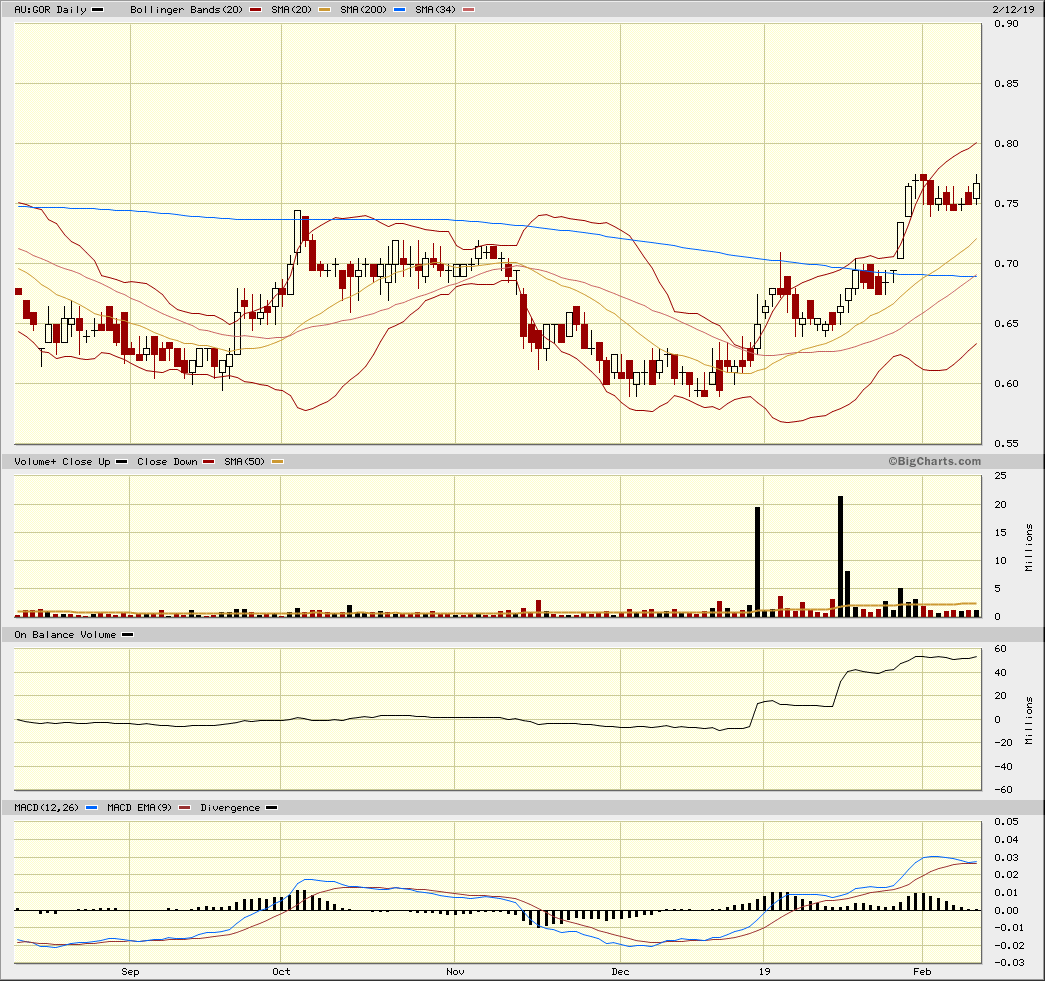Click the -60 On Balance Volume axis label

1003,790
